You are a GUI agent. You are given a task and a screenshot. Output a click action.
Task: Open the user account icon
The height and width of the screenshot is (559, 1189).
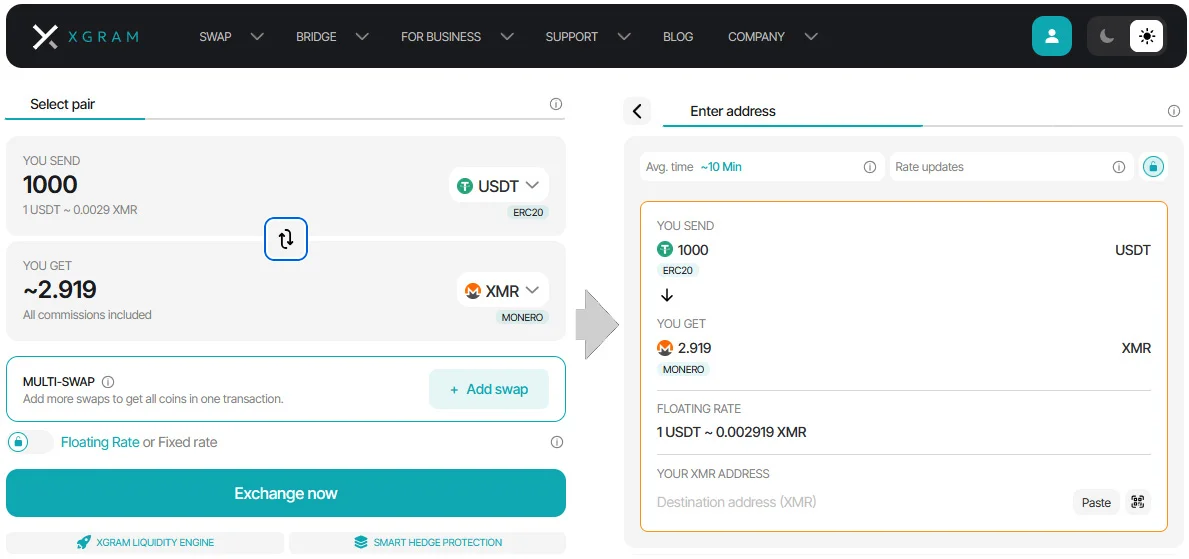coord(1052,36)
